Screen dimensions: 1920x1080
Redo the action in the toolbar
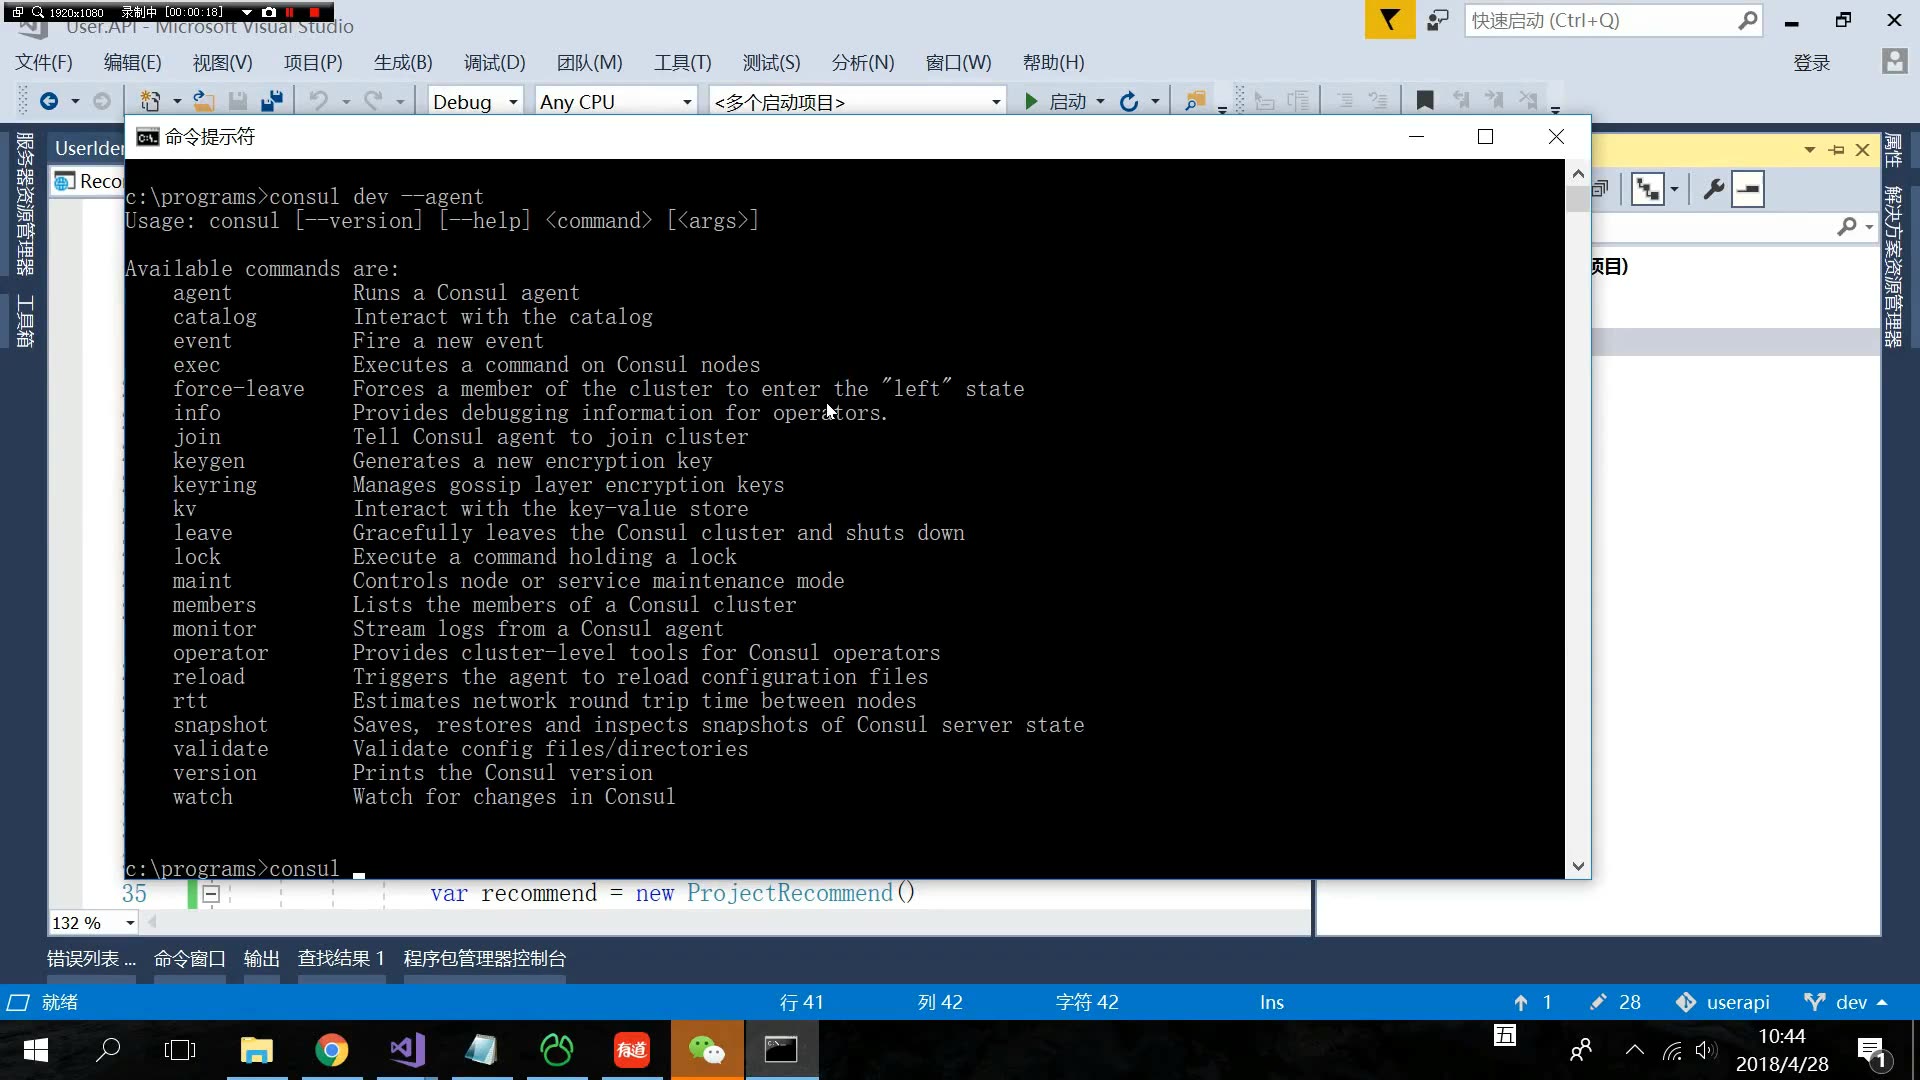pyautogui.click(x=373, y=101)
